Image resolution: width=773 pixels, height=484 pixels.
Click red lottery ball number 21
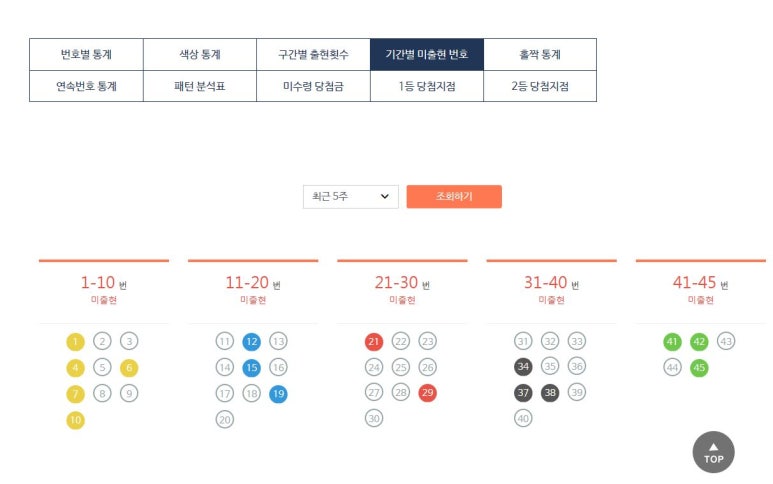(374, 341)
